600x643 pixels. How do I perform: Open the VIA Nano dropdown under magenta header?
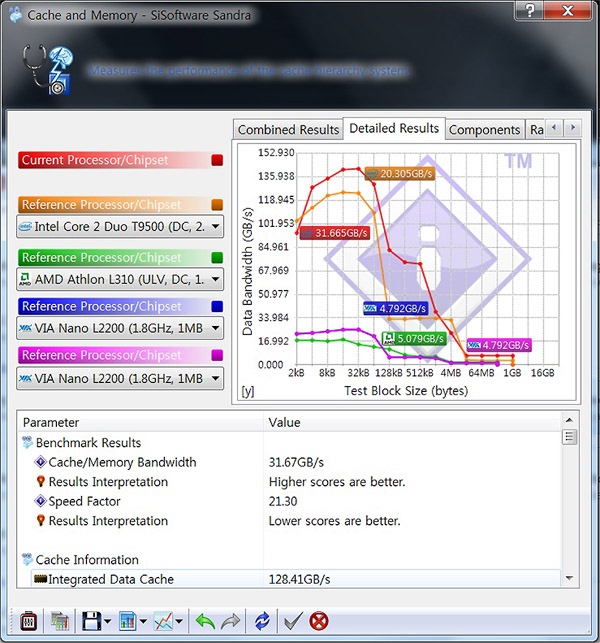(x=120, y=378)
